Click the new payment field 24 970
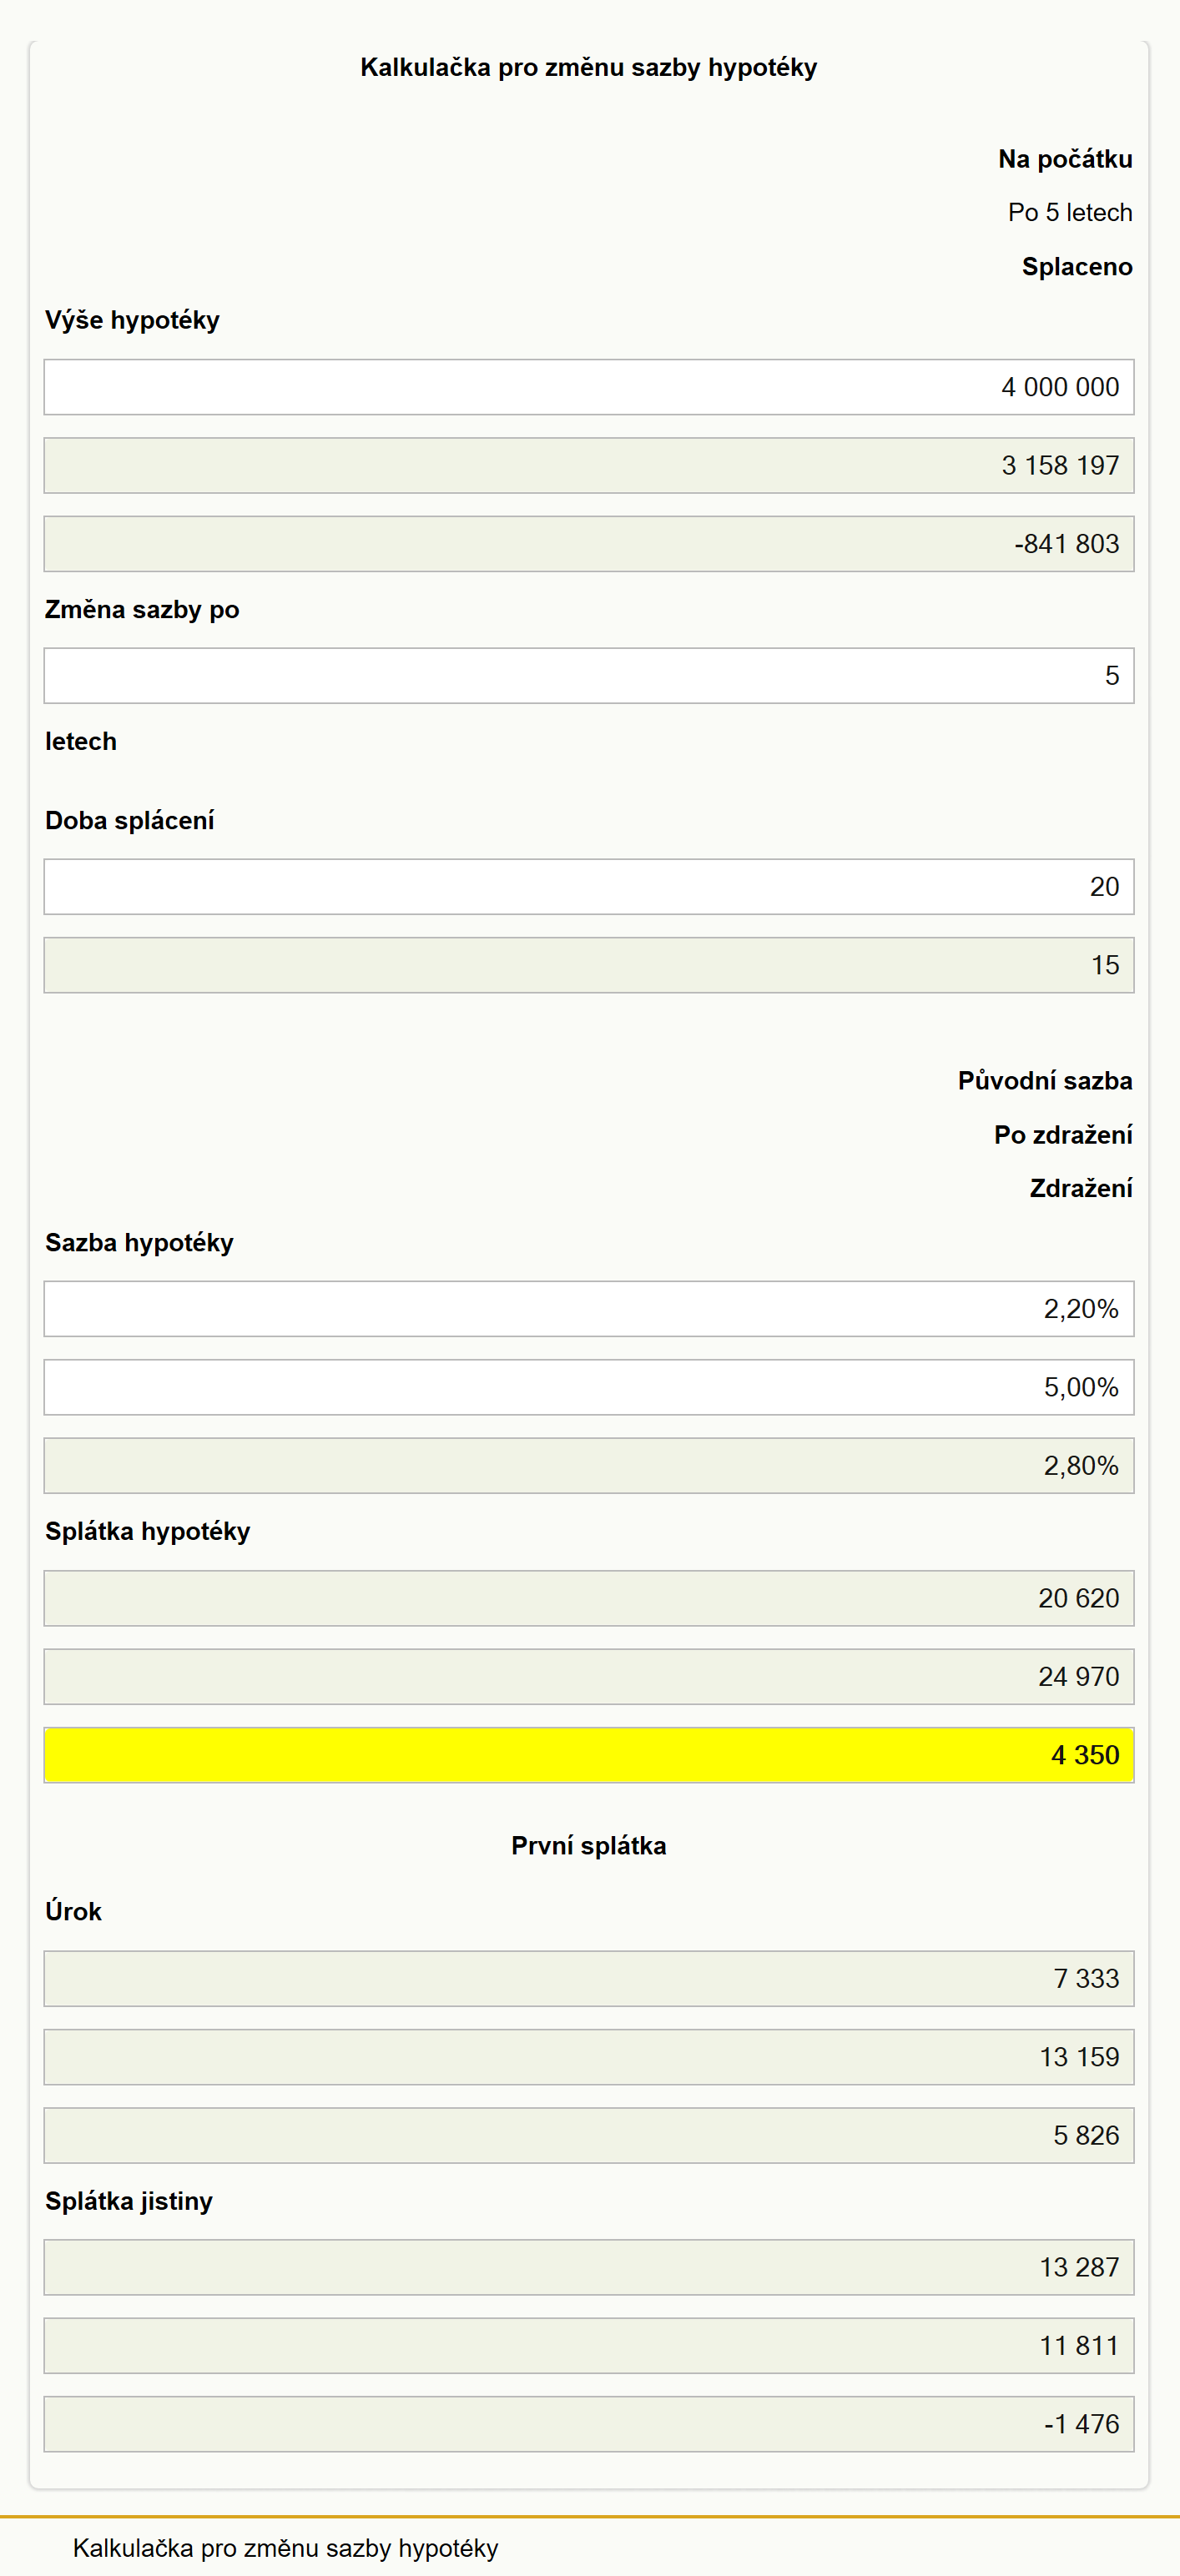This screenshot has height=2576, width=1180. (x=589, y=1677)
